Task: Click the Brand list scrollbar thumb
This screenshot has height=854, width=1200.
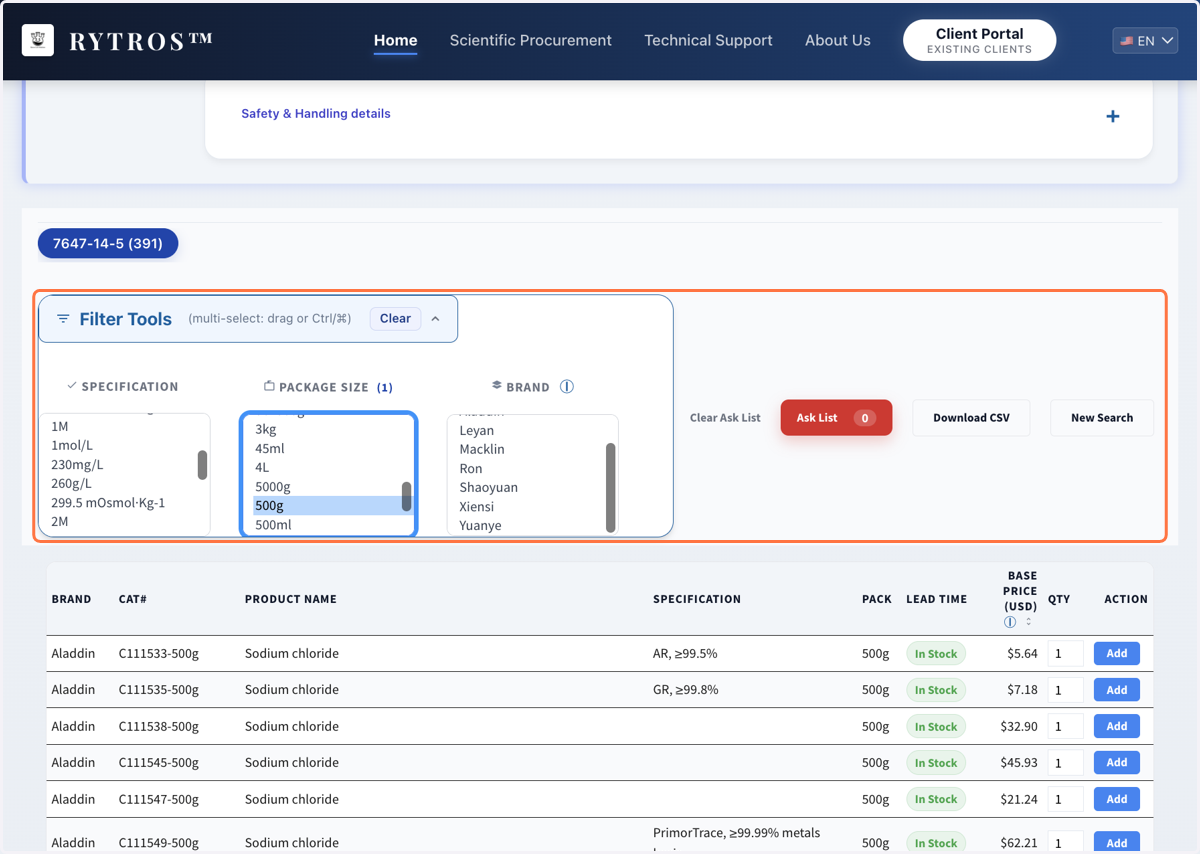Action: (610, 488)
